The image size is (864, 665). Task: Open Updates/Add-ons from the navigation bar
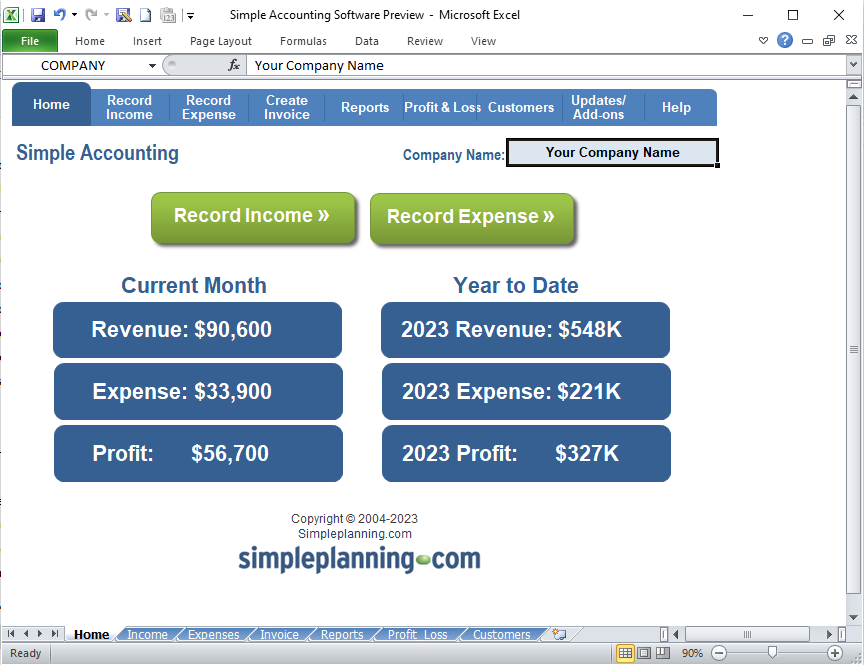click(x=598, y=107)
